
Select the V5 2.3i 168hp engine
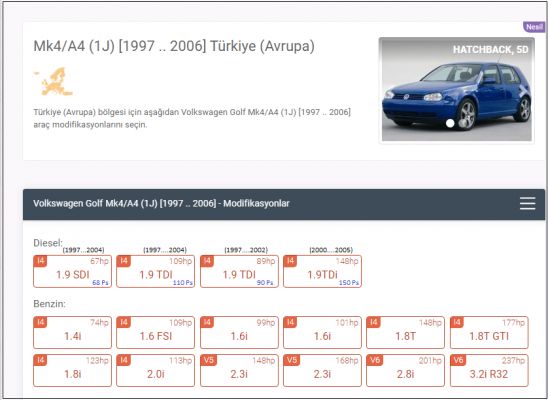pyautogui.click(x=322, y=371)
